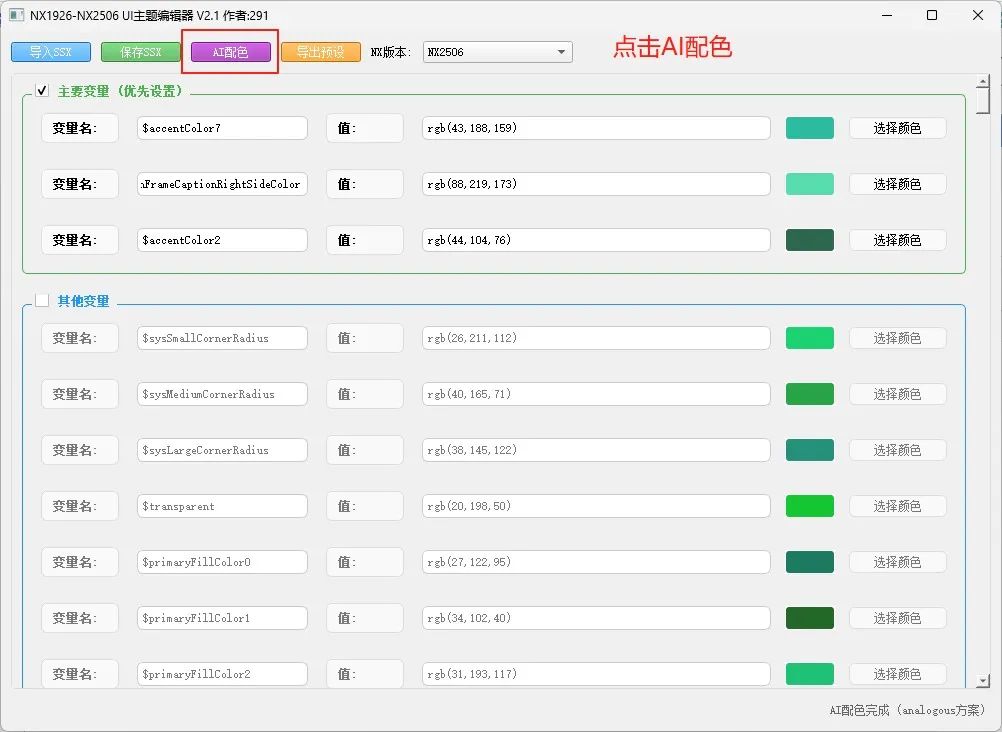Click the AI配色完成 status bar message
The height and width of the screenshot is (732, 1002).
[x=907, y=710]
